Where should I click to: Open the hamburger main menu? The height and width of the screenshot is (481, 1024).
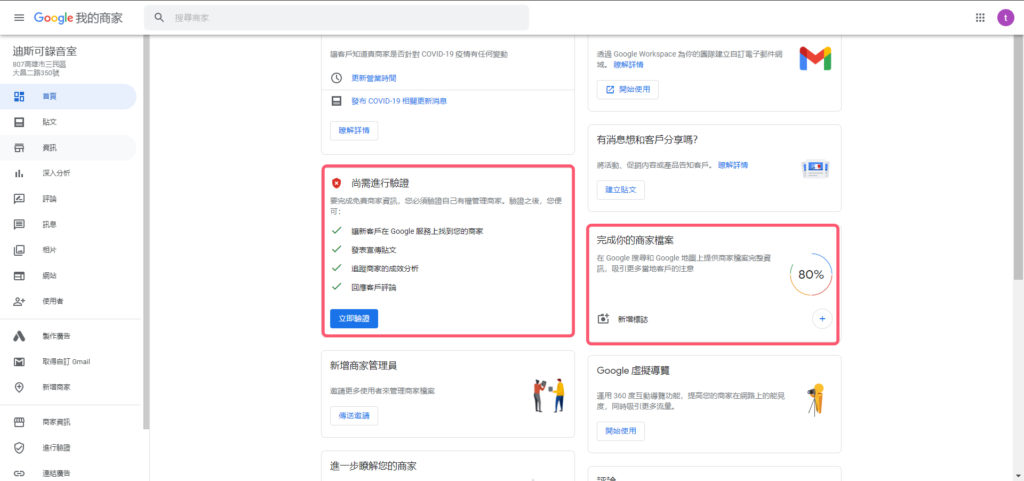(x=18, y=18)
